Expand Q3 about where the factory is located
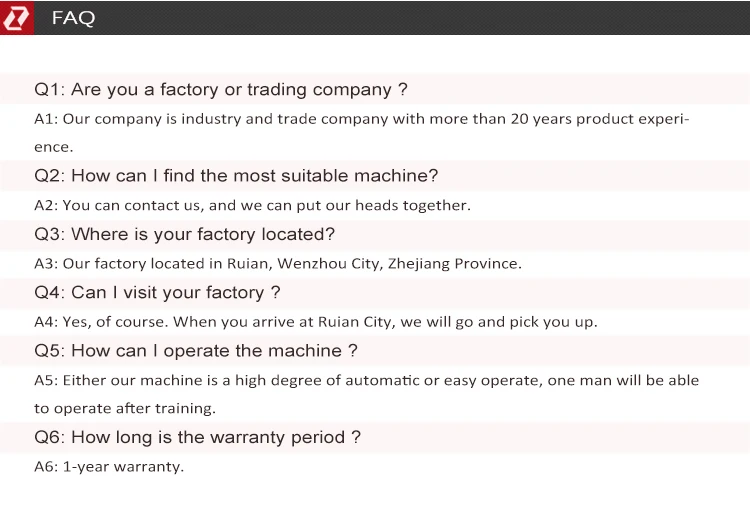Screen dimensions: 750x509 (185, 234)
